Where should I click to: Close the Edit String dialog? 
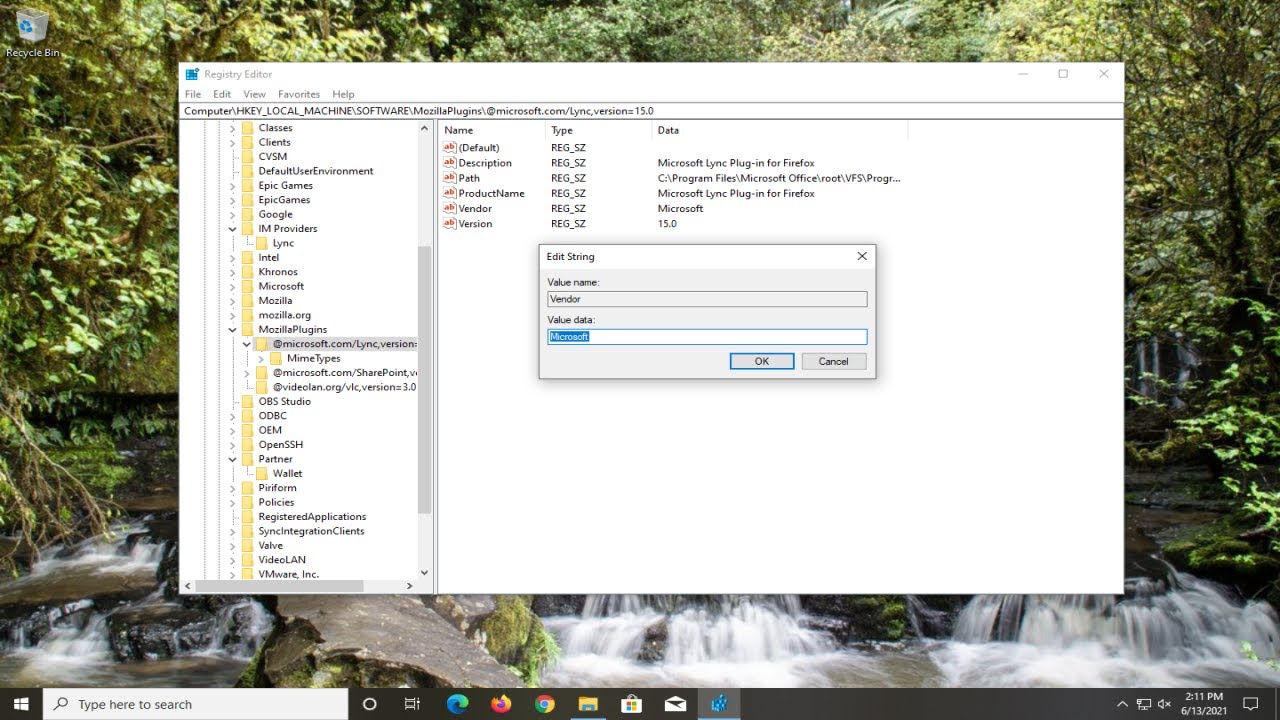pyautogui.click(x=862, y=257)
